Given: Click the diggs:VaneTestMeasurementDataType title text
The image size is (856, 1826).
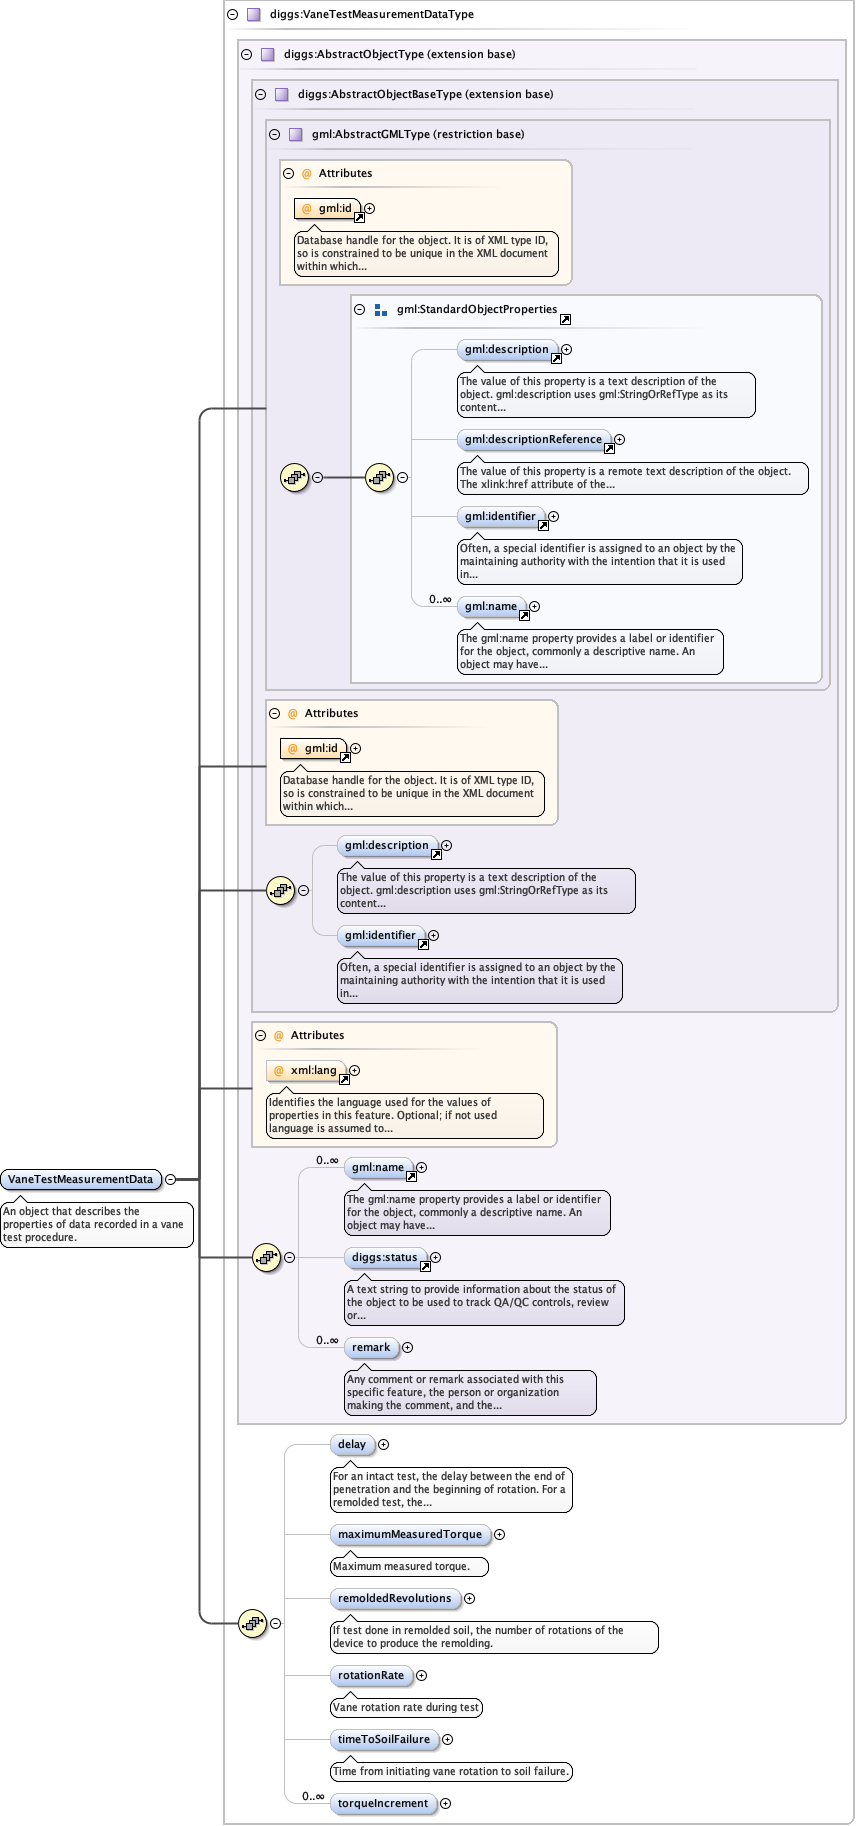Looking at the screenshot, I should click(372, 15).
